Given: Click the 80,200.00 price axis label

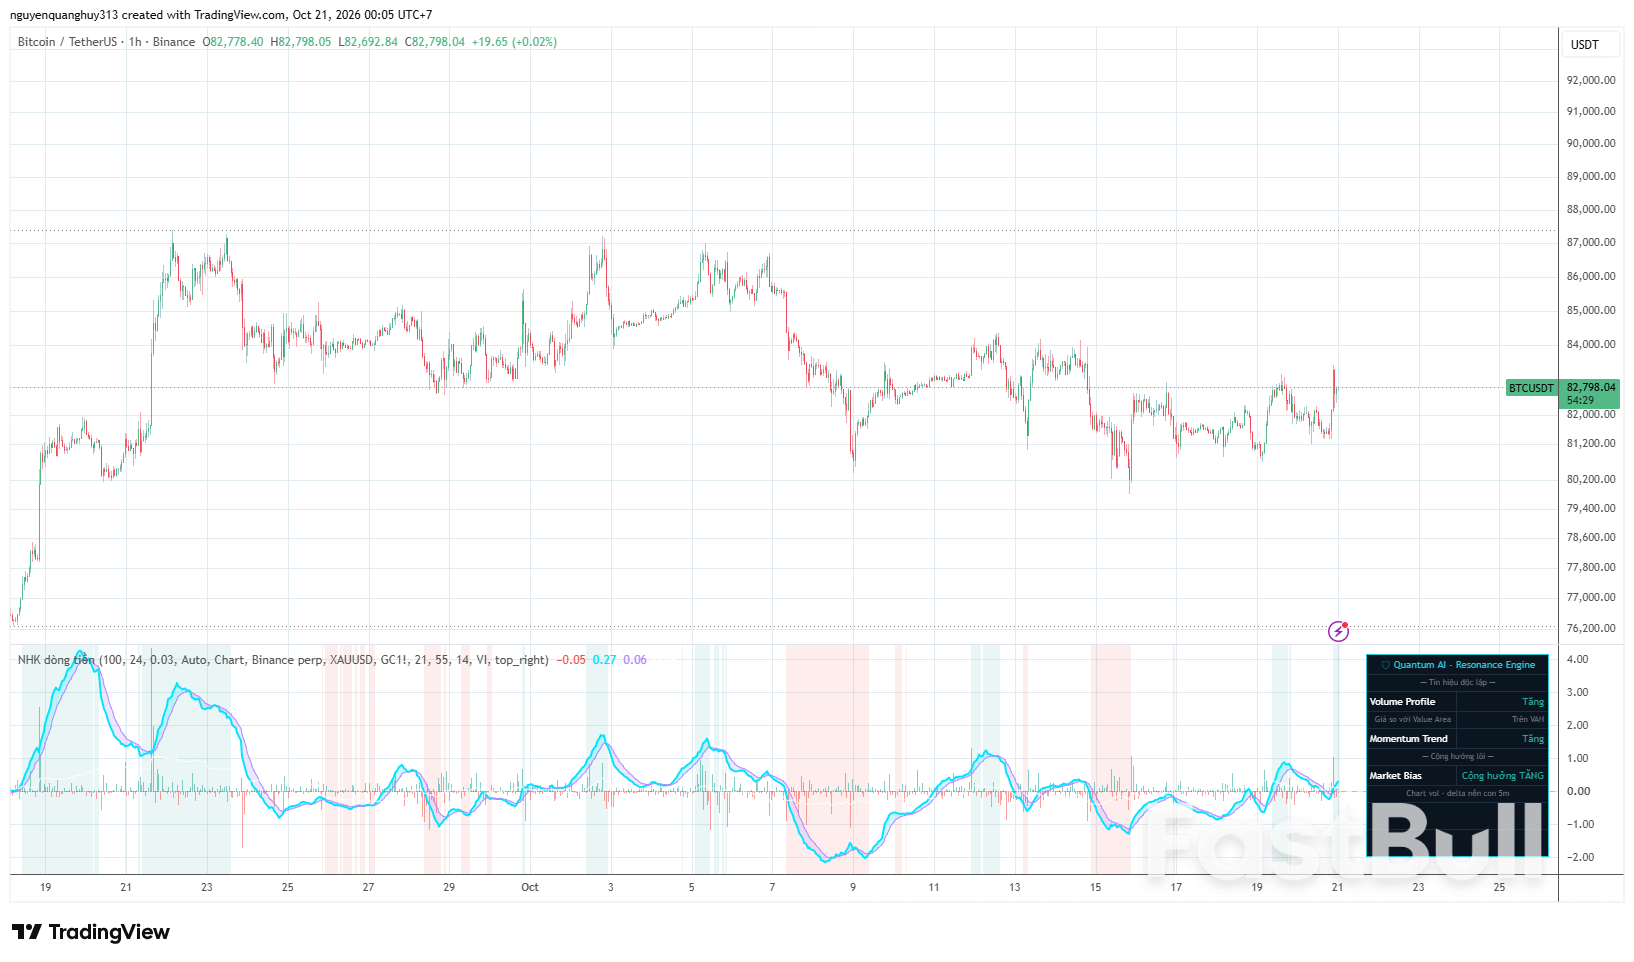Looking at the screenshot, I should click(x=1591, y=479).
